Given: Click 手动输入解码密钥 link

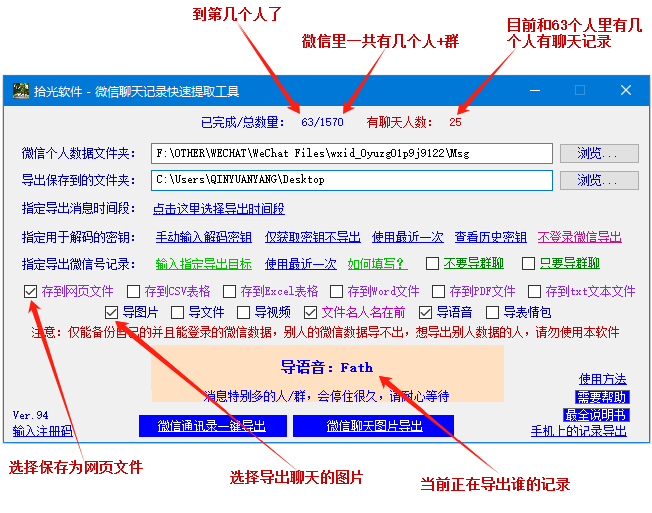Looking at the screenshot, I should pos(204,237).
